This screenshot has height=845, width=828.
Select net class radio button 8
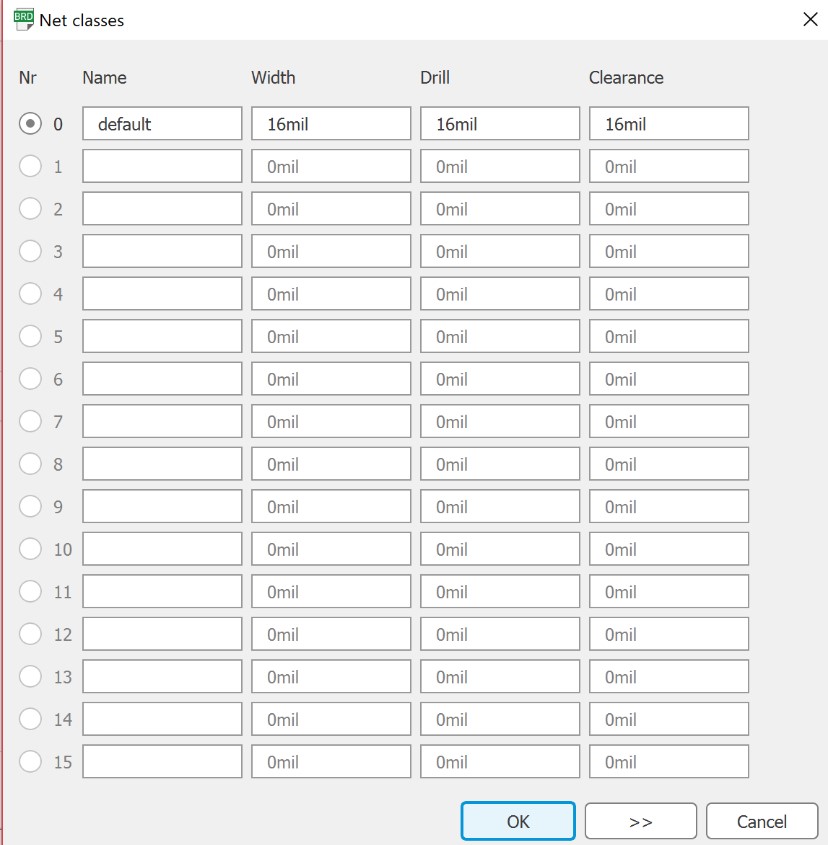(30, 464)
